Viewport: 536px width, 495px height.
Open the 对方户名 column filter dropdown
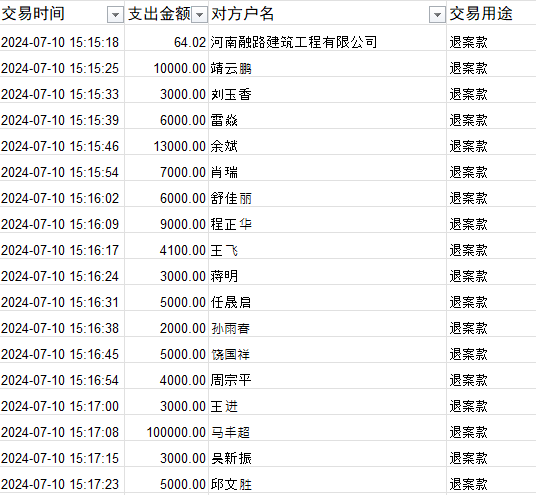click(437, 15)
